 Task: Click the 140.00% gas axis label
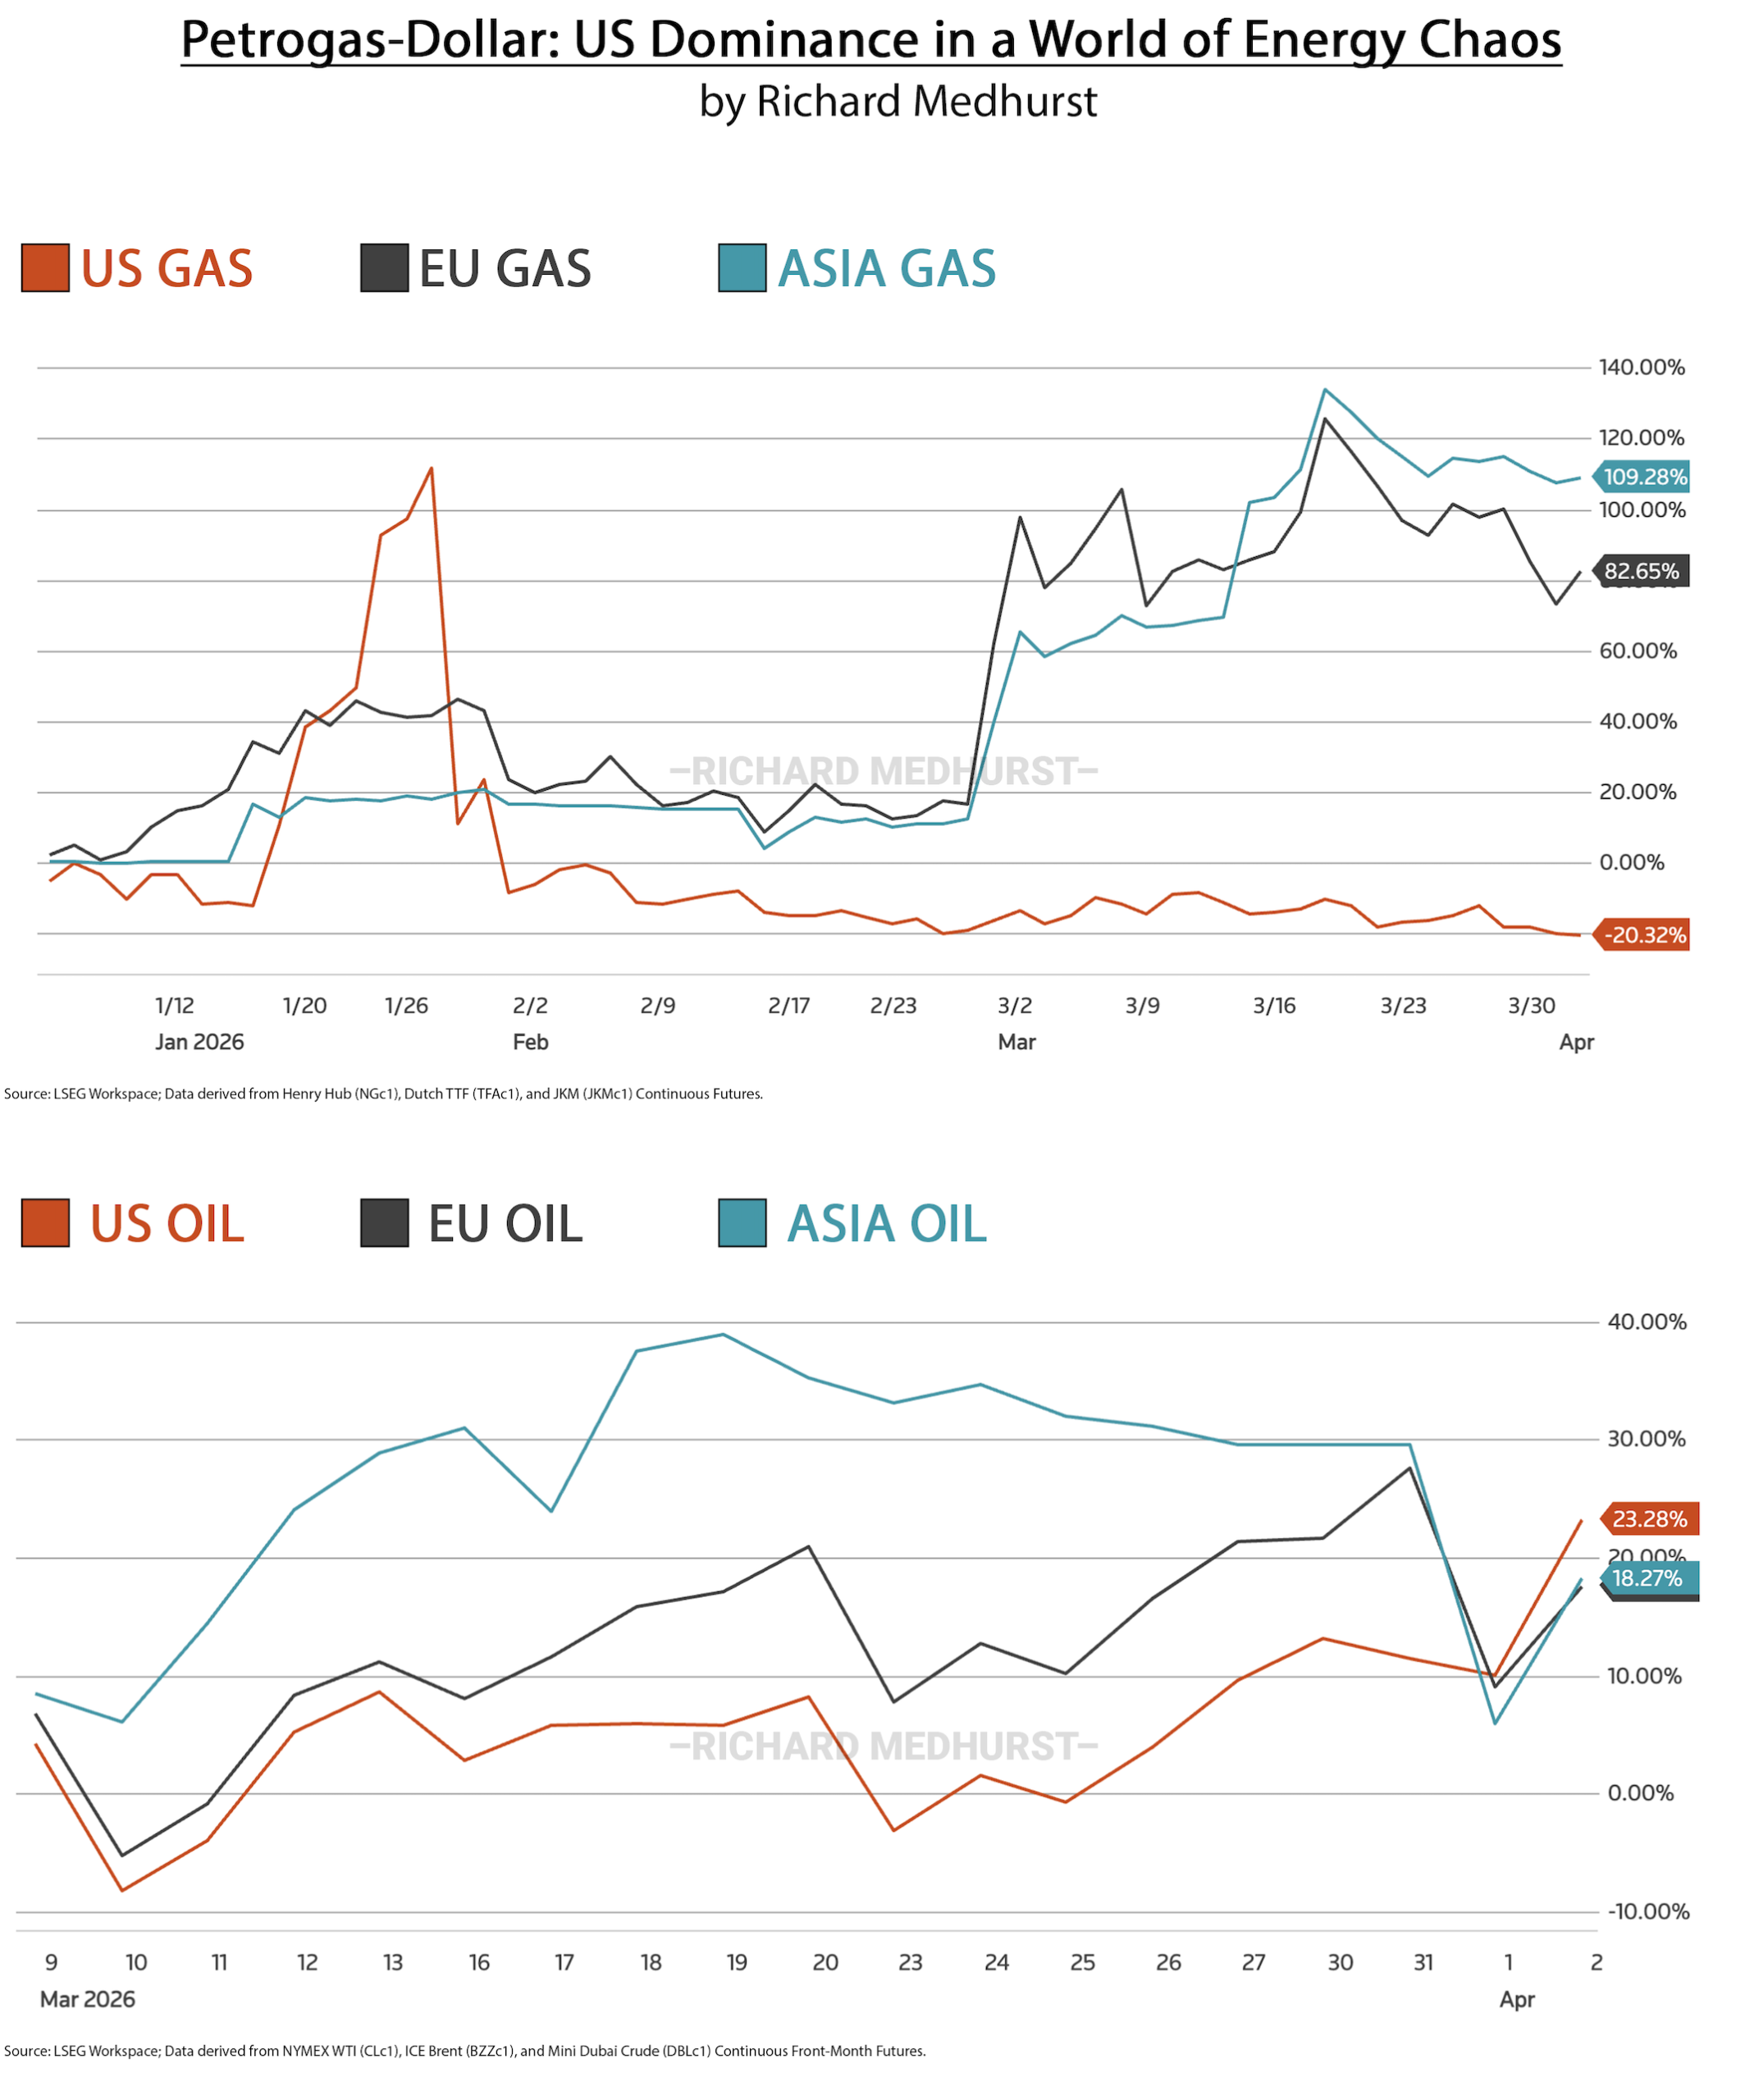(1641, 367)
